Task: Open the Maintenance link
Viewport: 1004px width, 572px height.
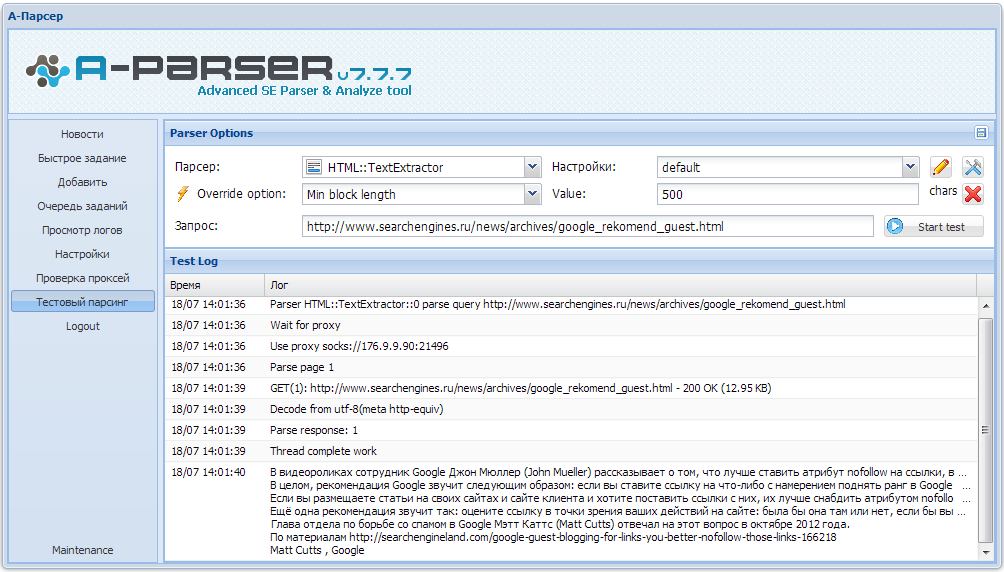Action: [x=83, y=550]
